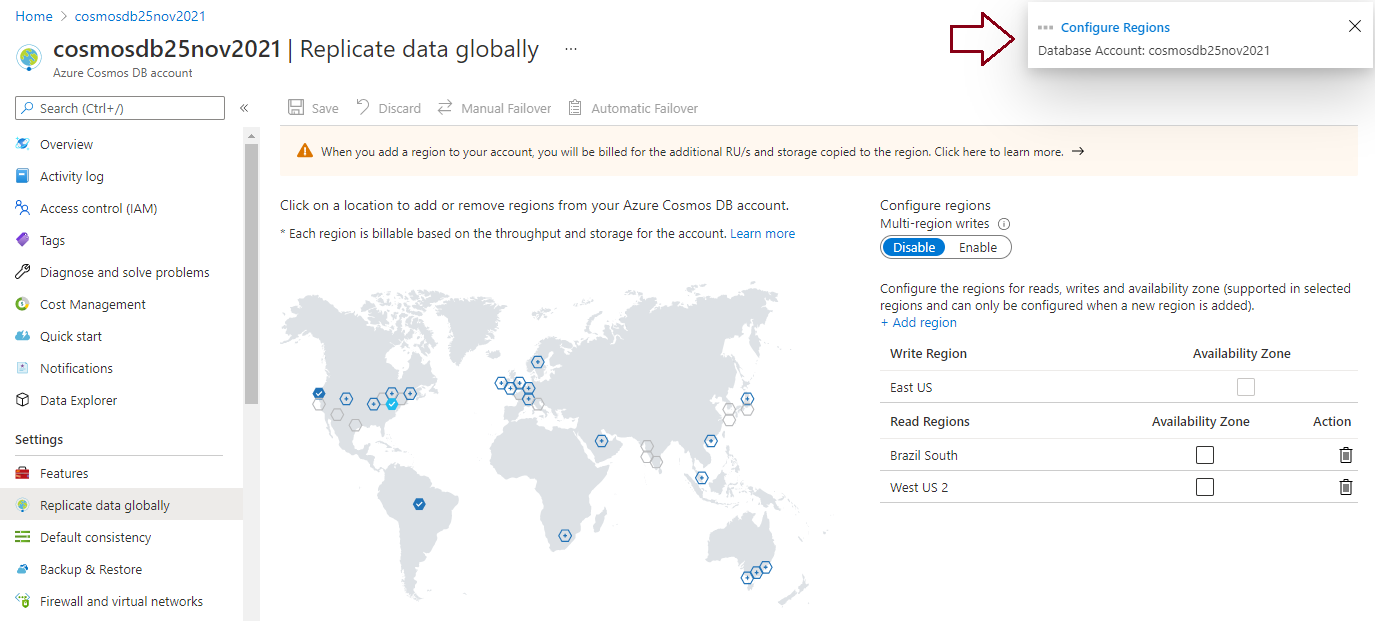1375x621 pixels.
Task: Check Availability Zone for West US 2
Action: [x=1205, y=487]
